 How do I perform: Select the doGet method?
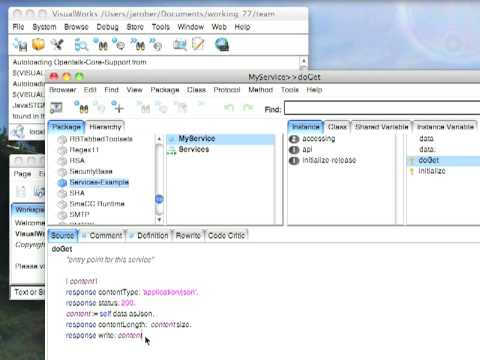click(x=443, y=160)
